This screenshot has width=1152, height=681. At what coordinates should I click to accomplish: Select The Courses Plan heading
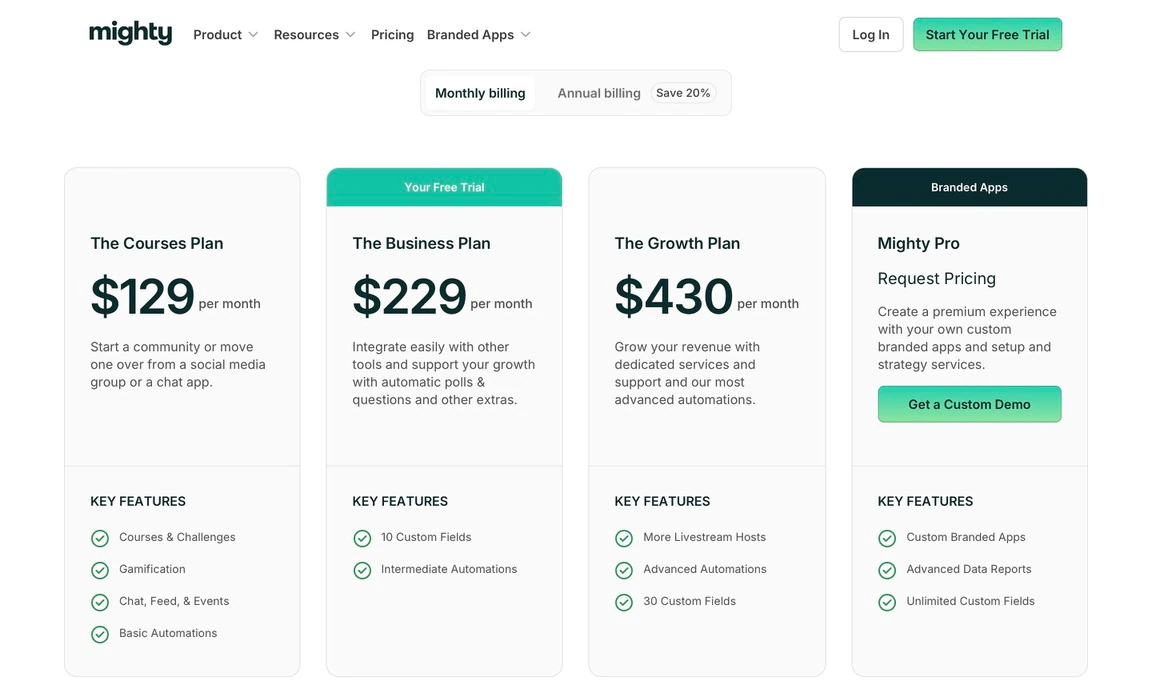pos(156,243)
